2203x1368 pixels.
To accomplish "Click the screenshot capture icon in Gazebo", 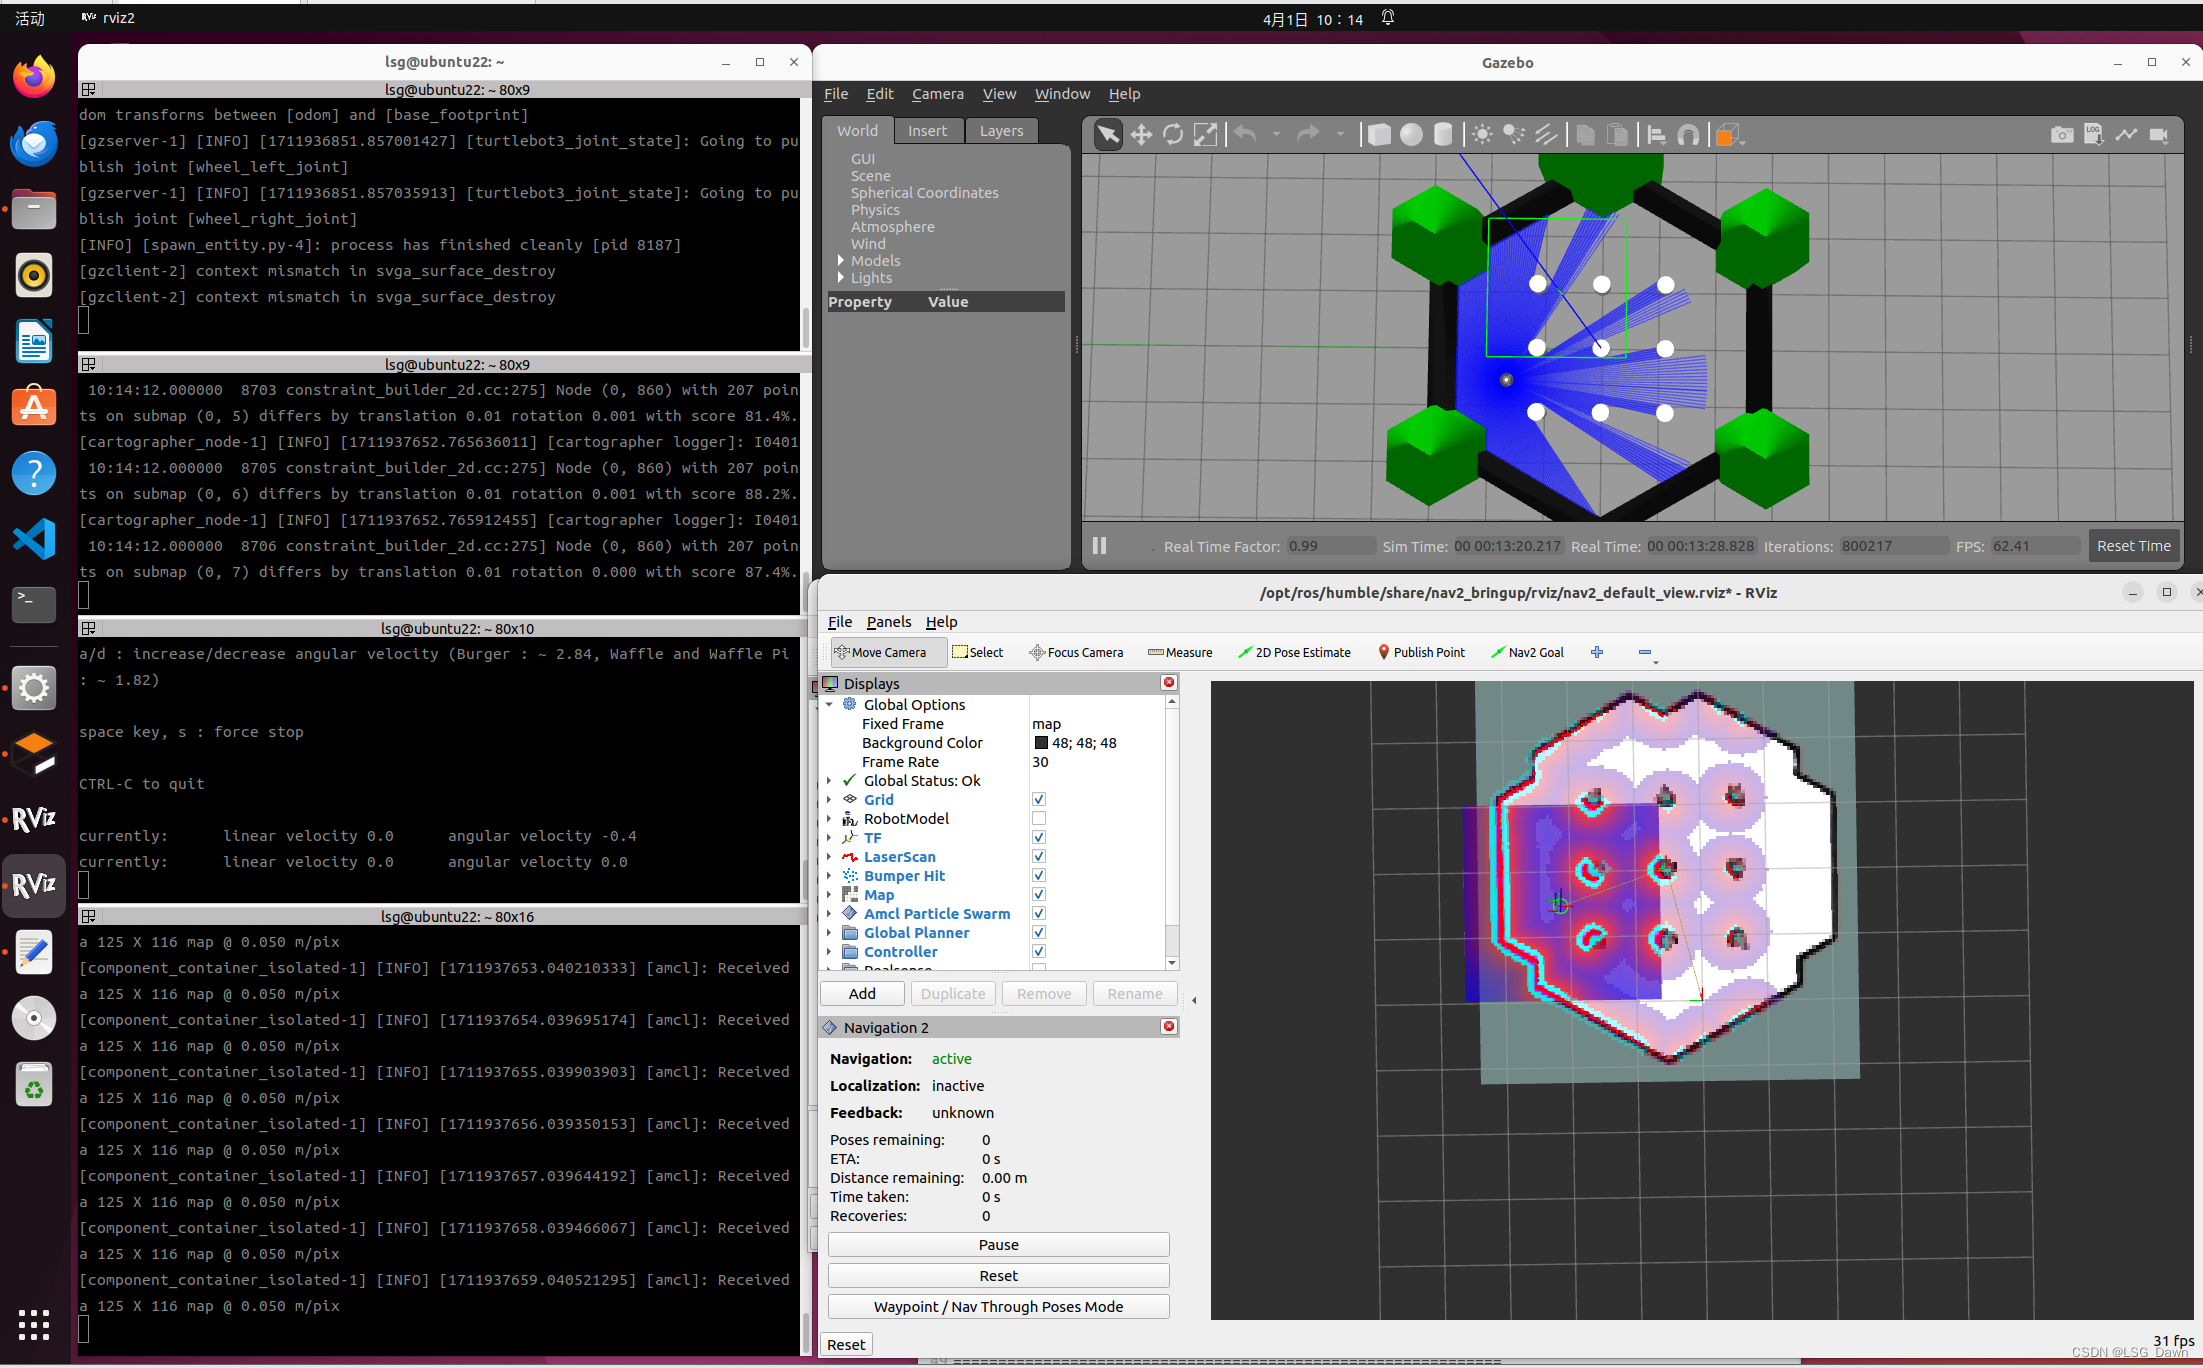I will point(2062,135).
